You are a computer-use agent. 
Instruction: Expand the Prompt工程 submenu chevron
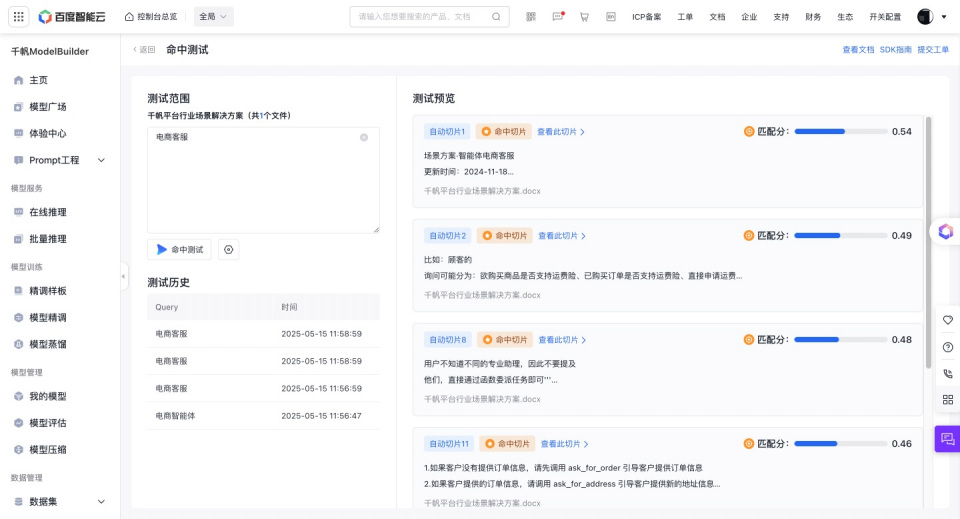click(x=101, y=160)
